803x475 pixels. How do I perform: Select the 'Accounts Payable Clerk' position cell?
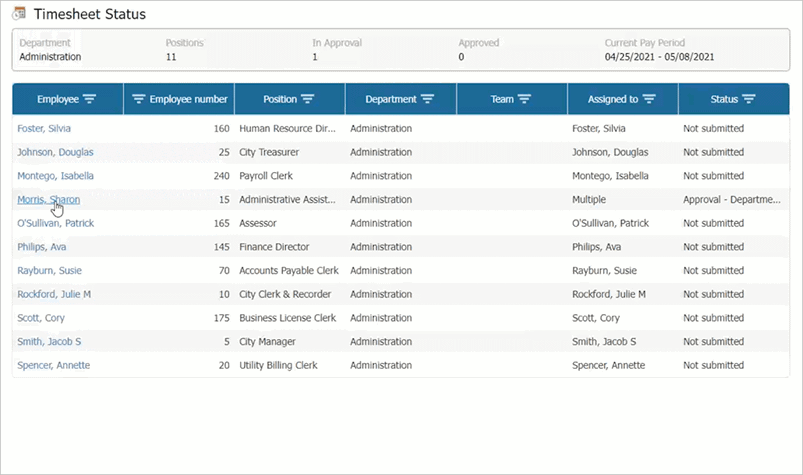click(289, 270)
